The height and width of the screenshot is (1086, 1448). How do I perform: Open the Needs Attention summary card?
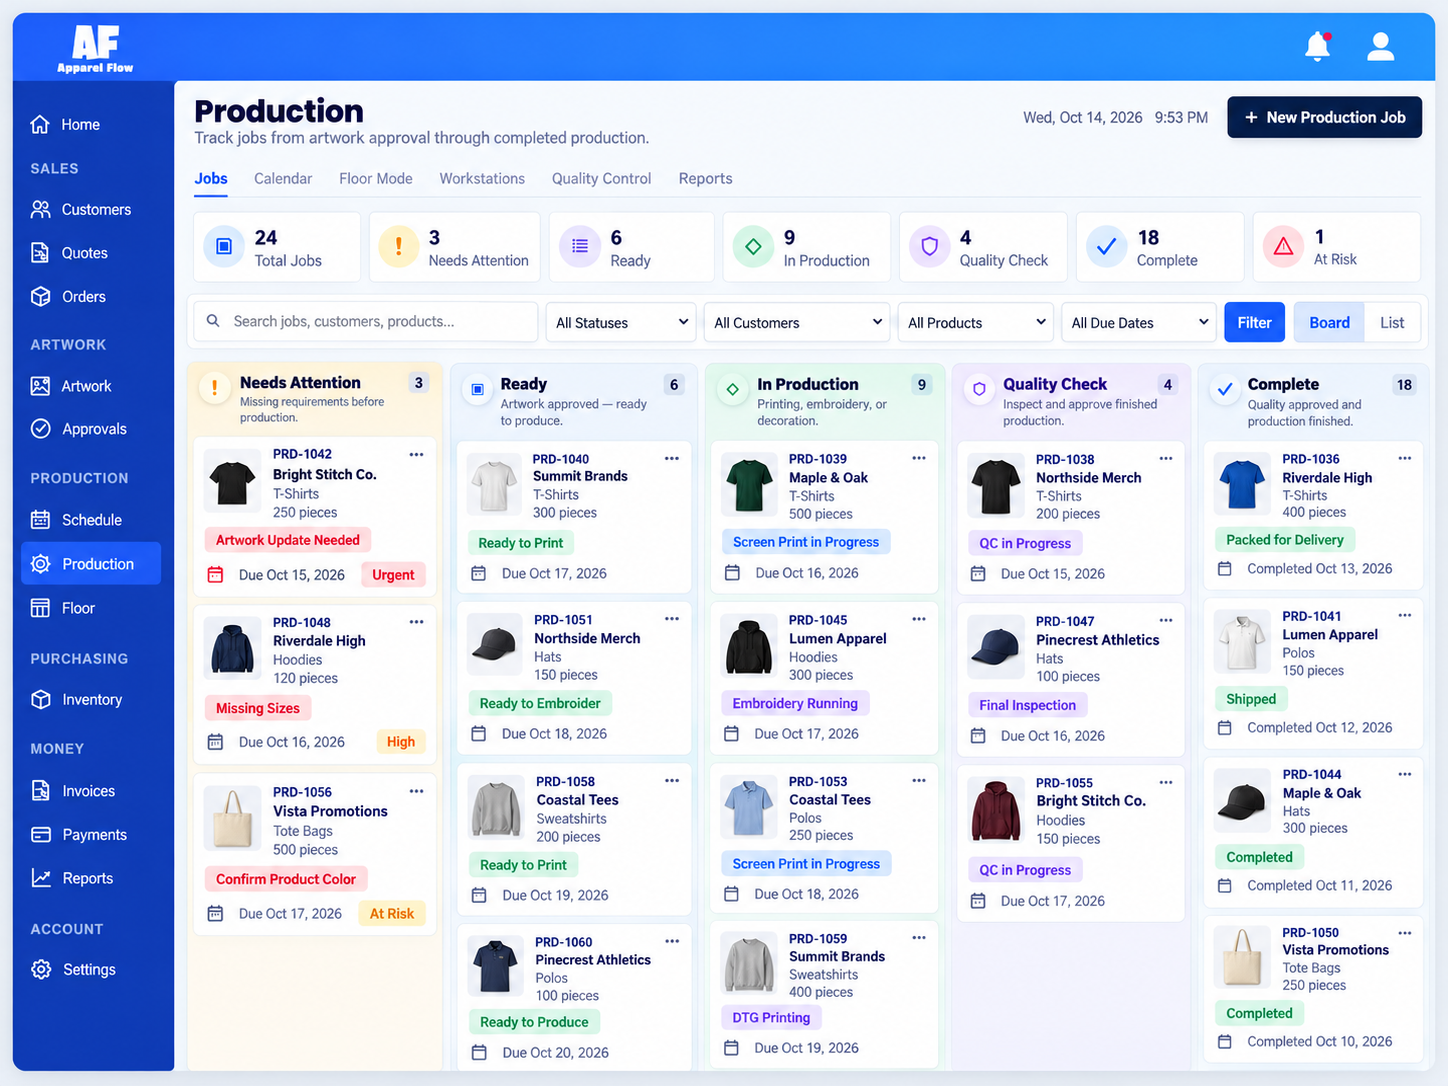(457, 247)
